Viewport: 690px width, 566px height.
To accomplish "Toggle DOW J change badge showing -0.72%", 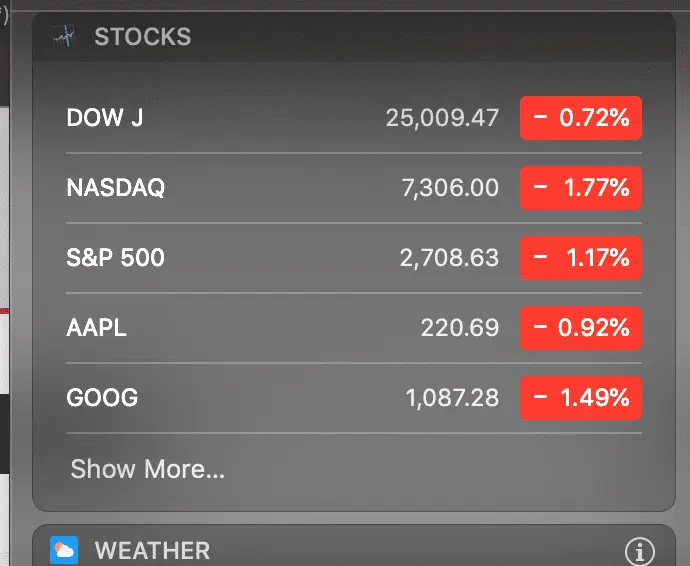I will [x=580, y=118].
